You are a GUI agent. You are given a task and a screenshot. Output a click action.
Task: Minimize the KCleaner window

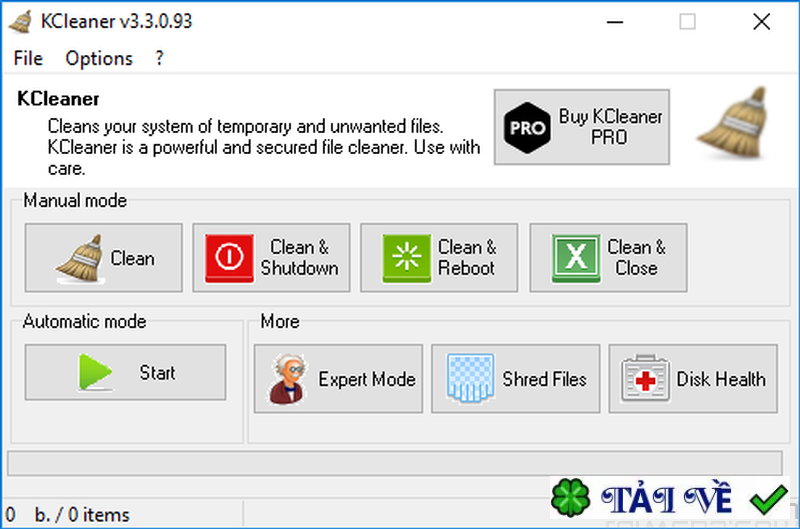click(x=615, y=21)
